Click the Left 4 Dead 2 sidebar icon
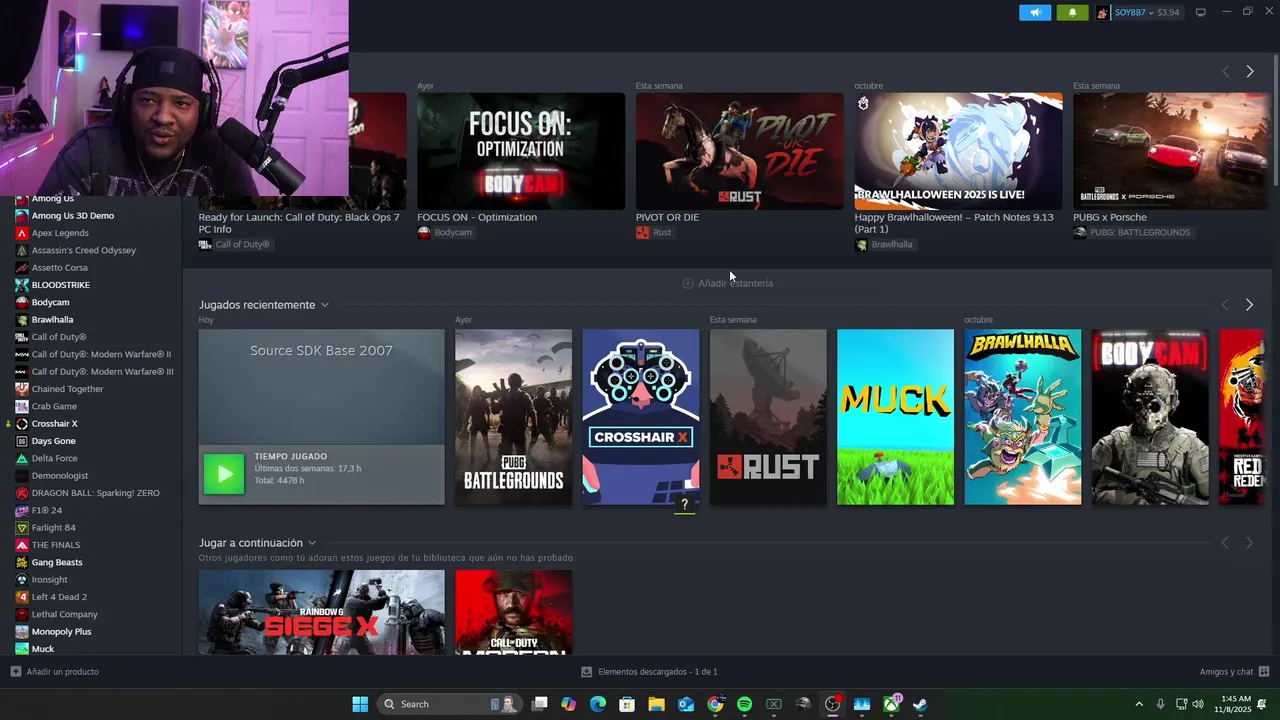 tap(22, 597)
